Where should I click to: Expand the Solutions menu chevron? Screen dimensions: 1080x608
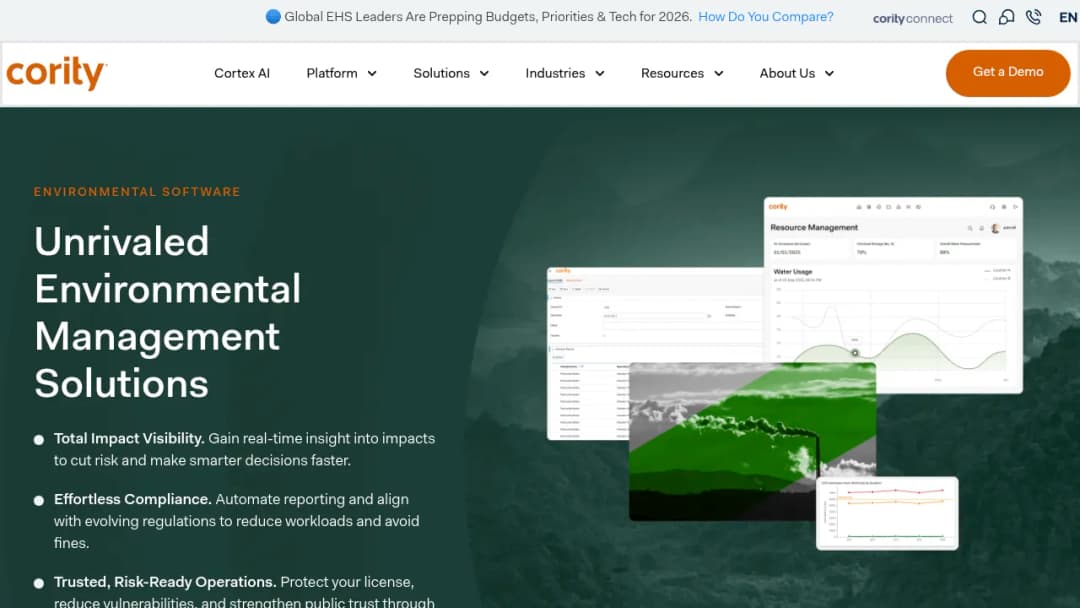[484, 74]
